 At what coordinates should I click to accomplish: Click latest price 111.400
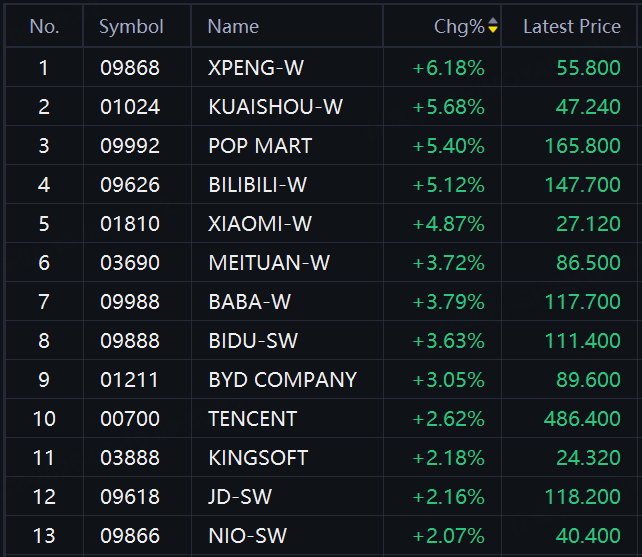tap(583, 341)
